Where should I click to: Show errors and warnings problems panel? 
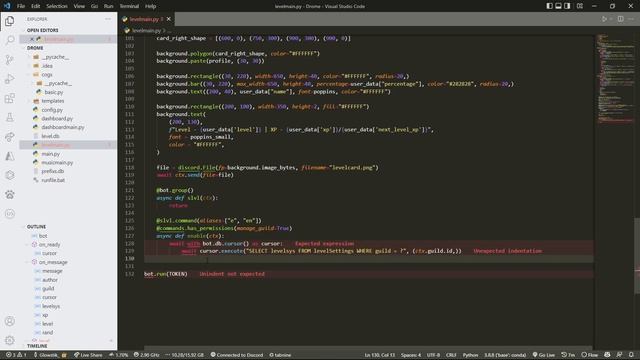coord(16,355)
